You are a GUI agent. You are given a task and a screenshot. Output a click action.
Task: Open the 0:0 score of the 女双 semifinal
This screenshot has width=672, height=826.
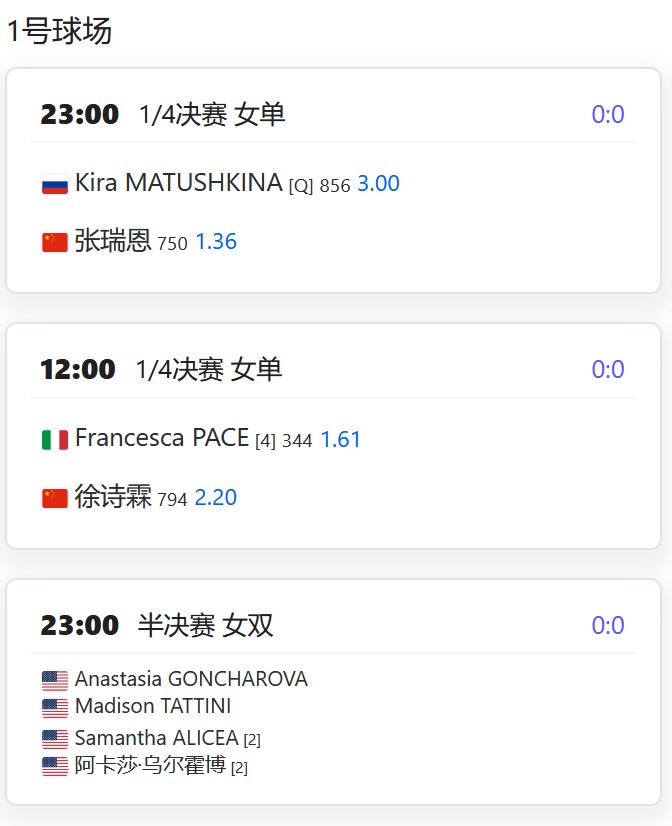608,626
